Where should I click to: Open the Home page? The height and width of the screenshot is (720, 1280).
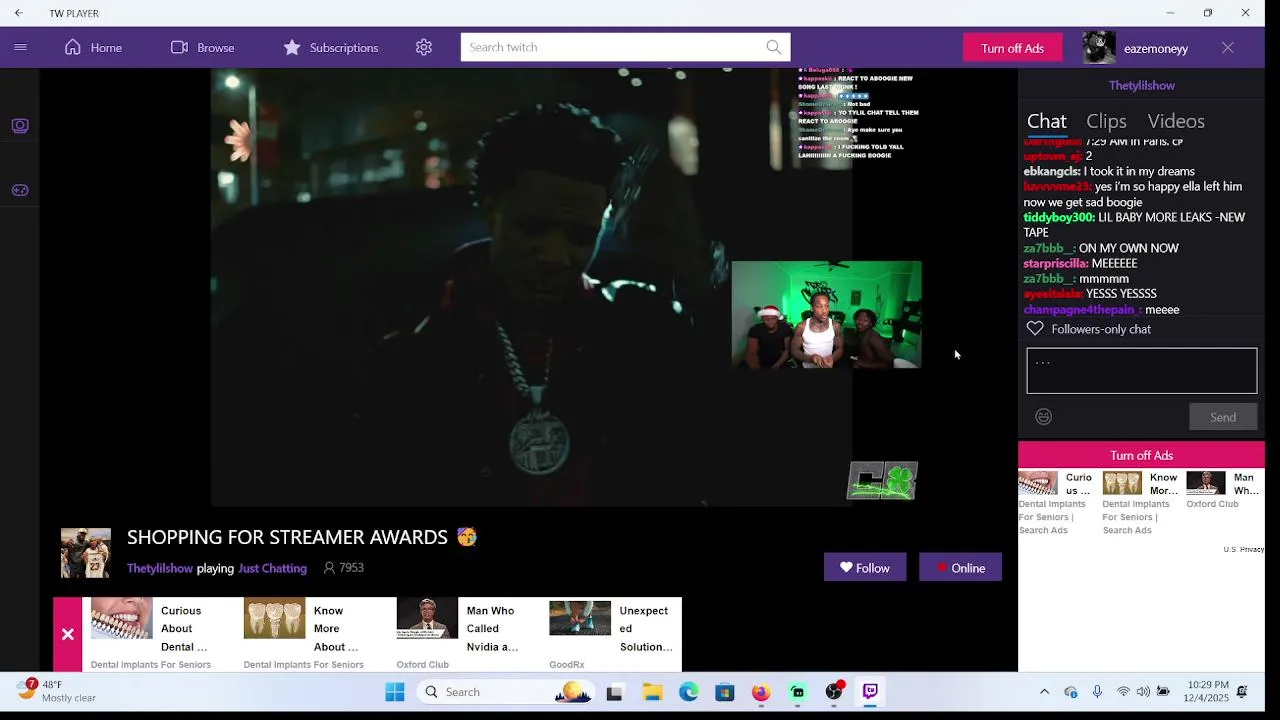click(93, 47)
